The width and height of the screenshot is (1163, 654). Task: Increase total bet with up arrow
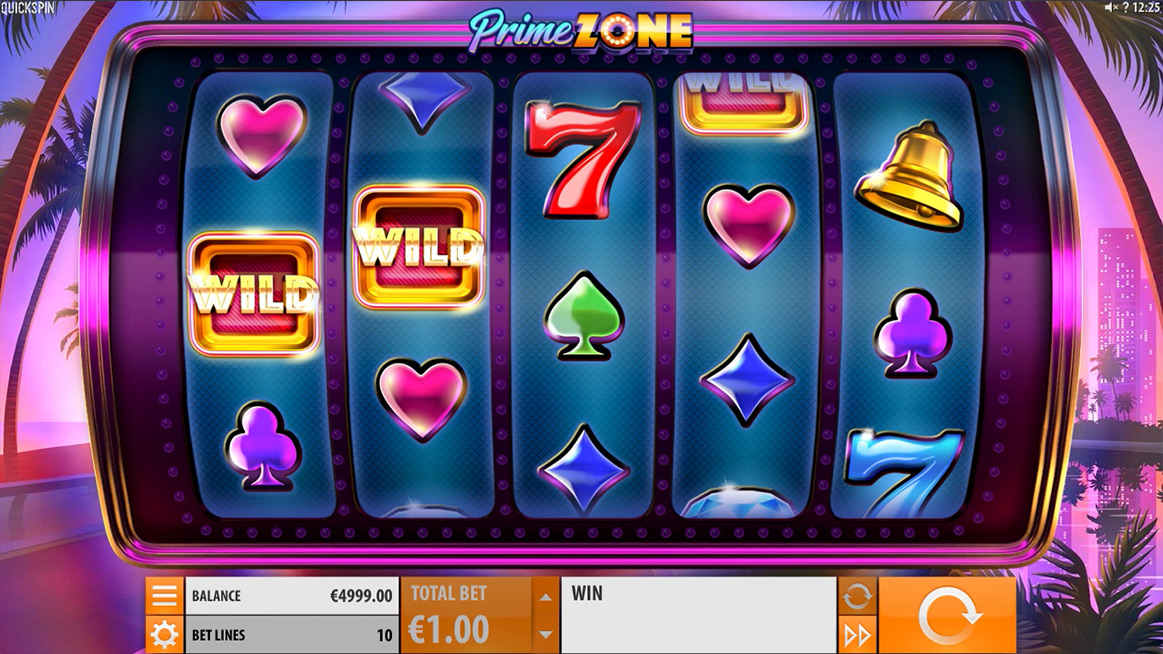[545, 598]
